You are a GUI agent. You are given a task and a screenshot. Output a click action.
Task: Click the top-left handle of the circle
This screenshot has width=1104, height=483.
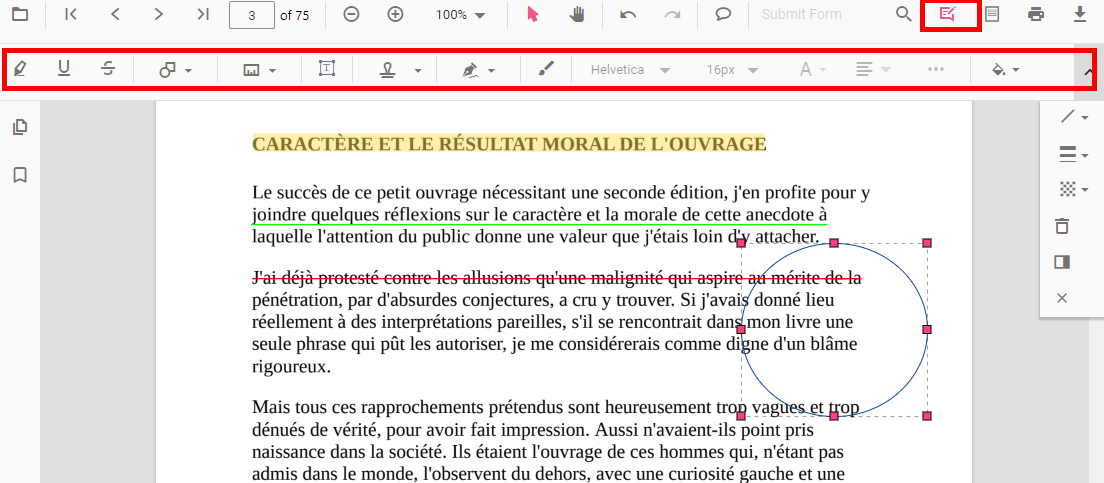tap(741, 243)
